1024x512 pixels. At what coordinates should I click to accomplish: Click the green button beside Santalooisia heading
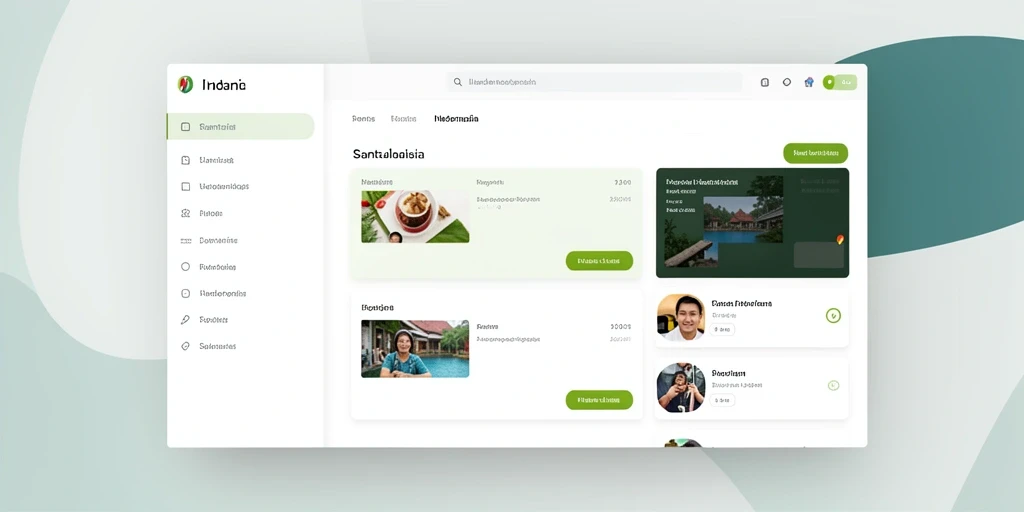point(816,153)
